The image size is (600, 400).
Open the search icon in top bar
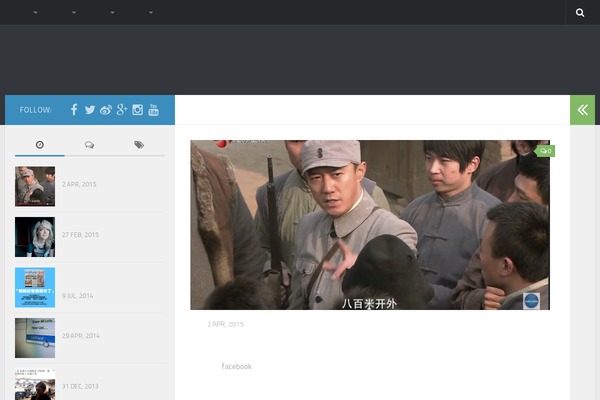tap(580, 13)
